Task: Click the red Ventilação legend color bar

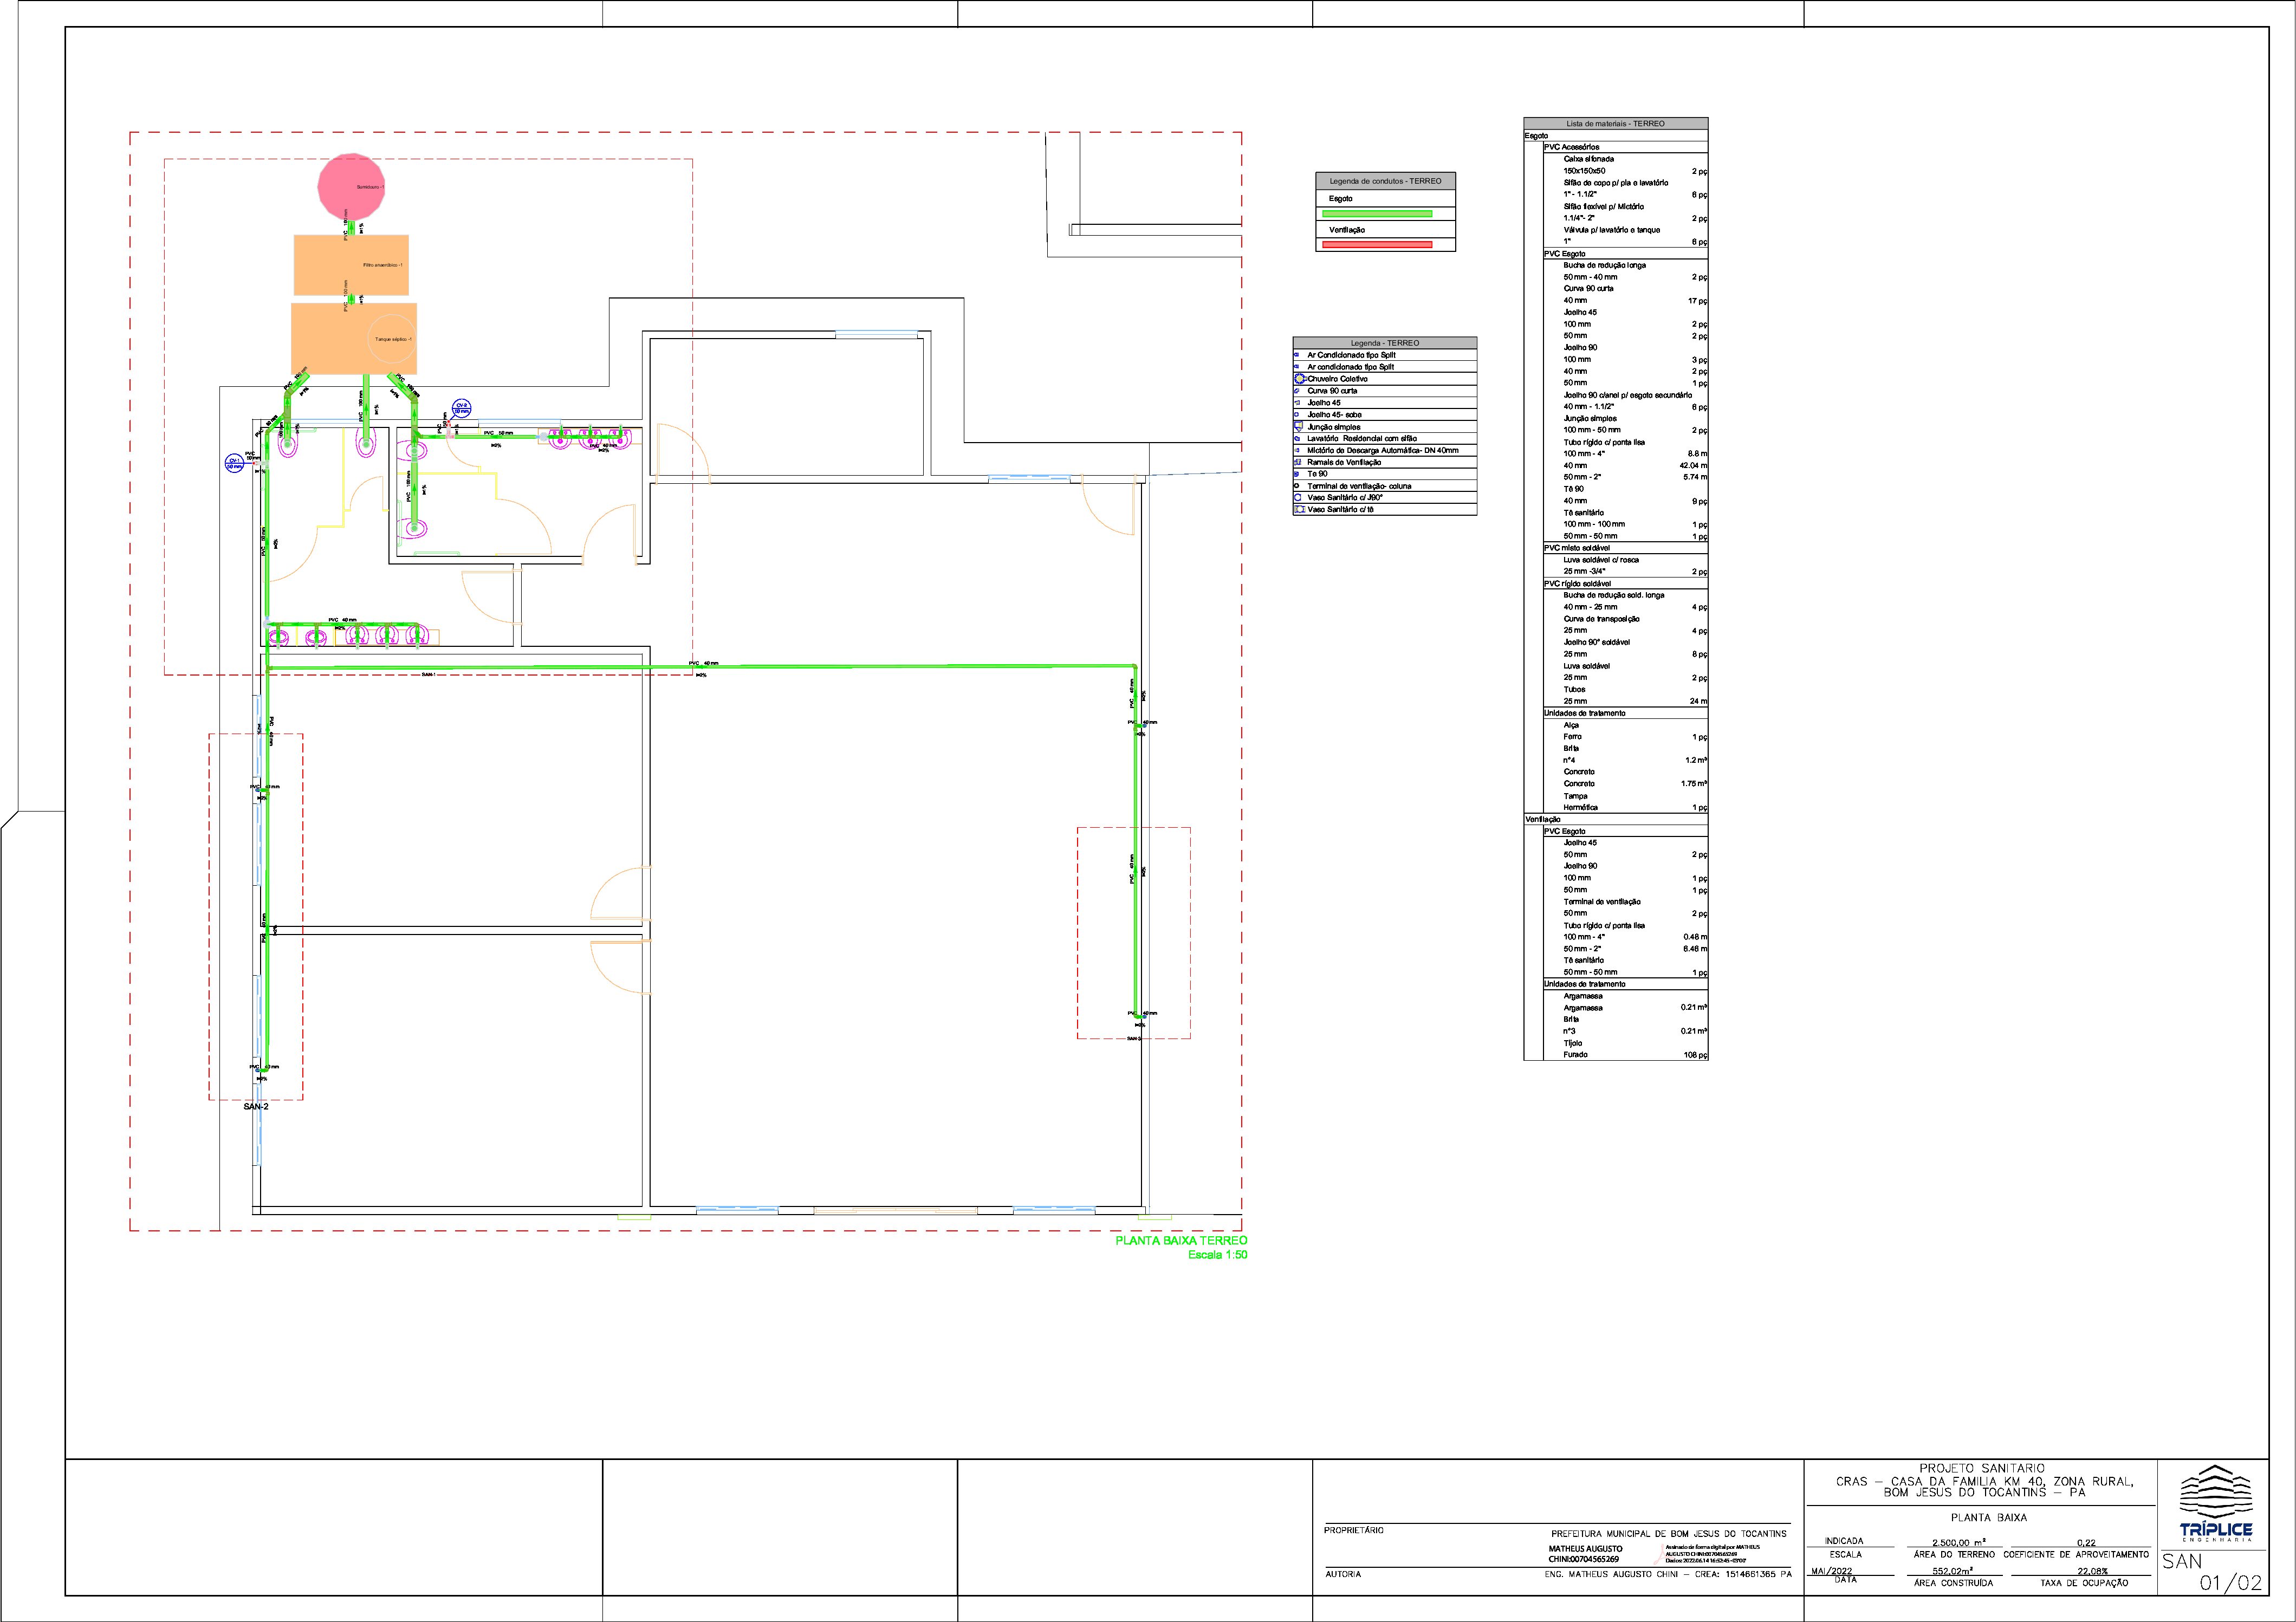Action: tap(1377, 244)
